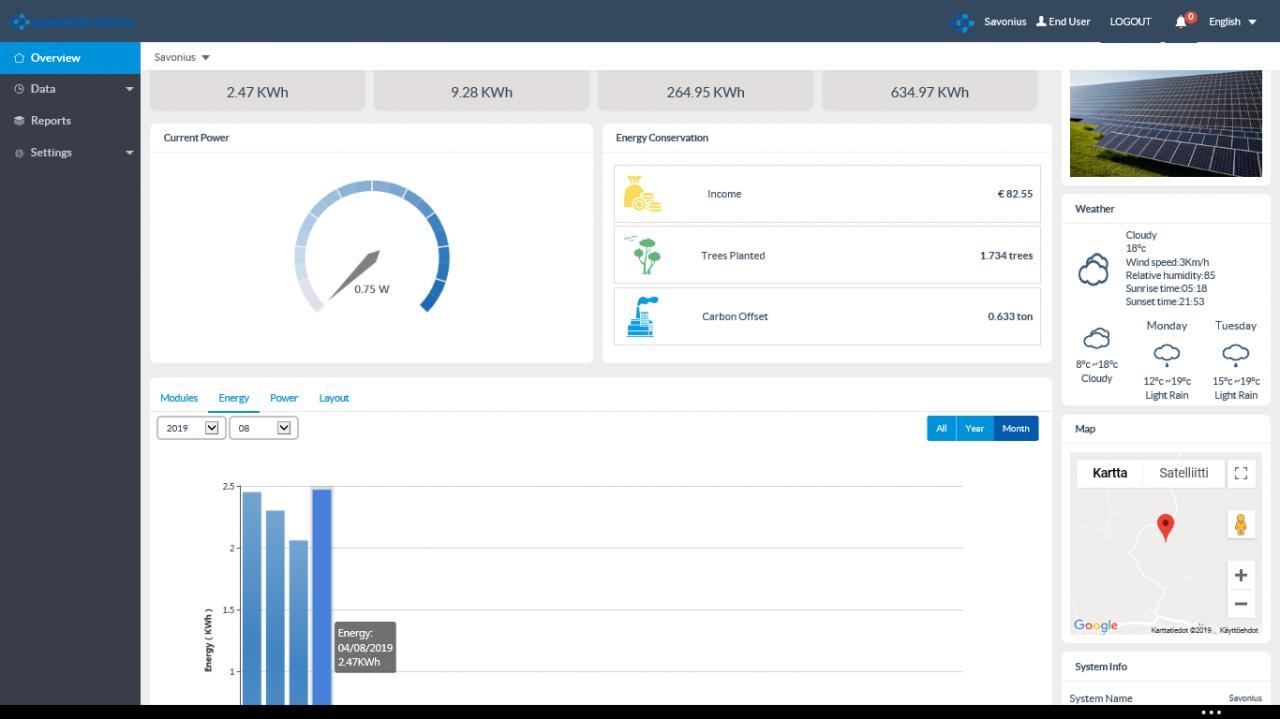The height and width of the screenshot is (719, 1280).
Task: Open the year 2019 dropdown
Action: (x=192, y=428)
